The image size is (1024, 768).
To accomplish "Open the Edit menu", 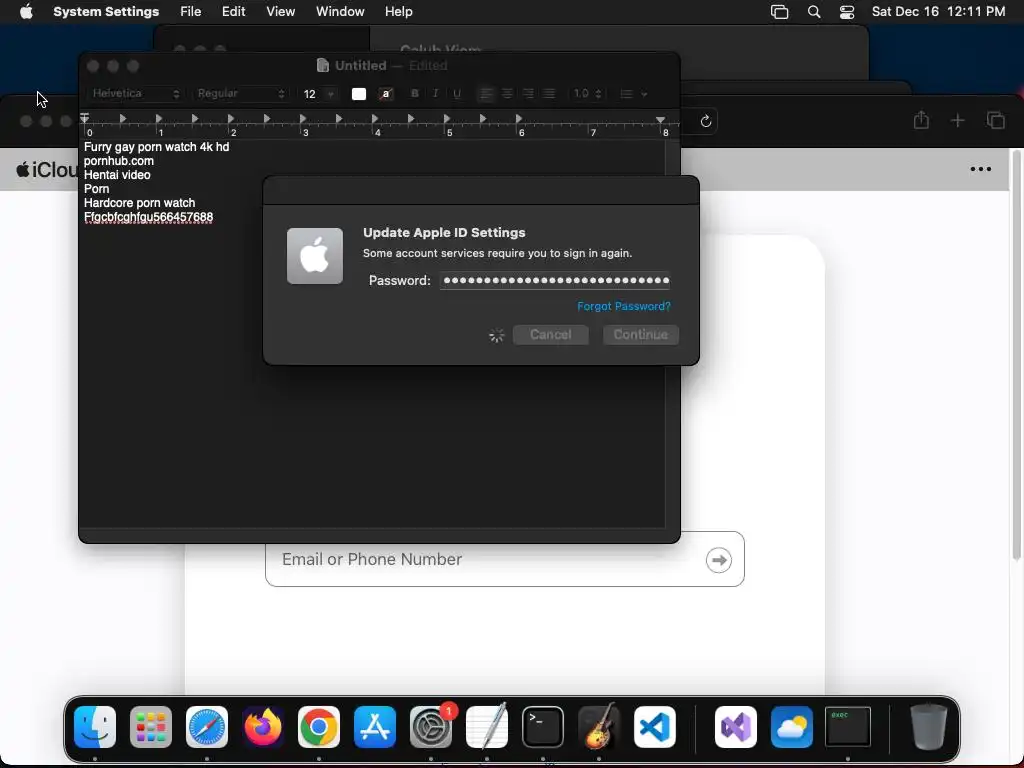I will (x=233, y=12).
